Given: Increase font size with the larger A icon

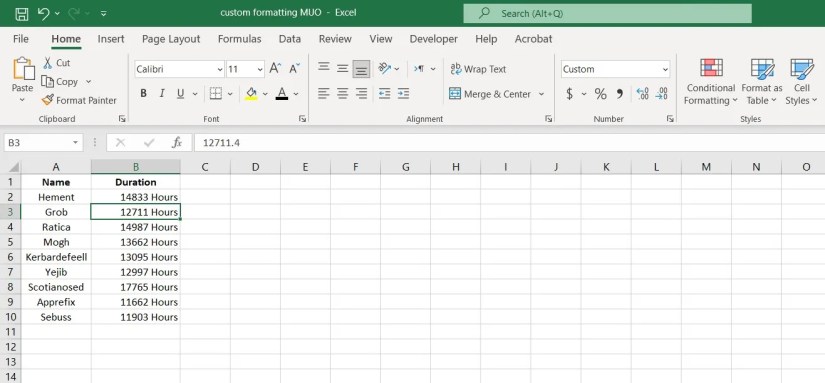Looking at the screenshot, I should coord(275,68).
